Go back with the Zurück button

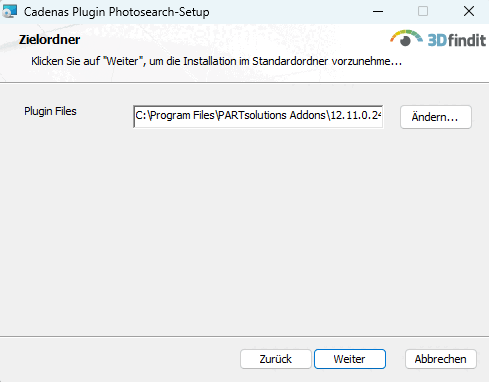click(x=276, y=359)
